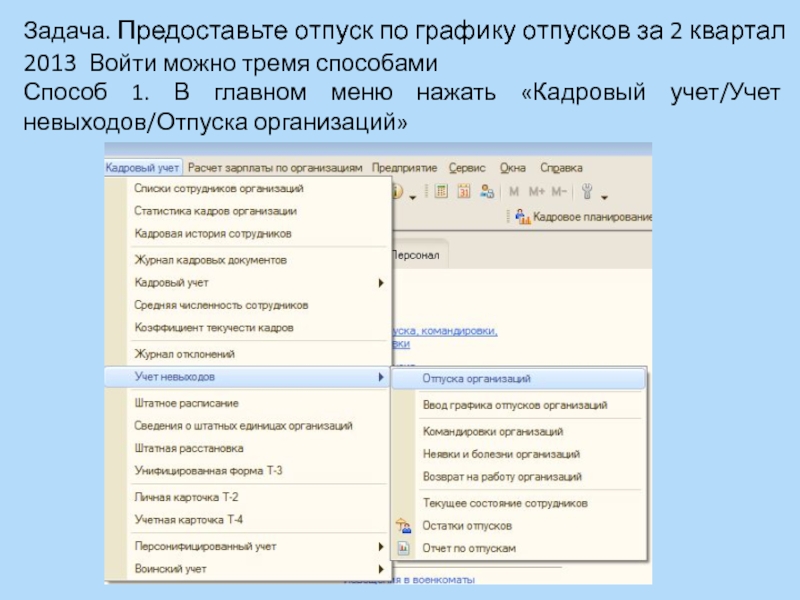Expand the arrow next to the wrench icon
The width and height of the screenshot is (800, 600).
click(x=605, y=197)
